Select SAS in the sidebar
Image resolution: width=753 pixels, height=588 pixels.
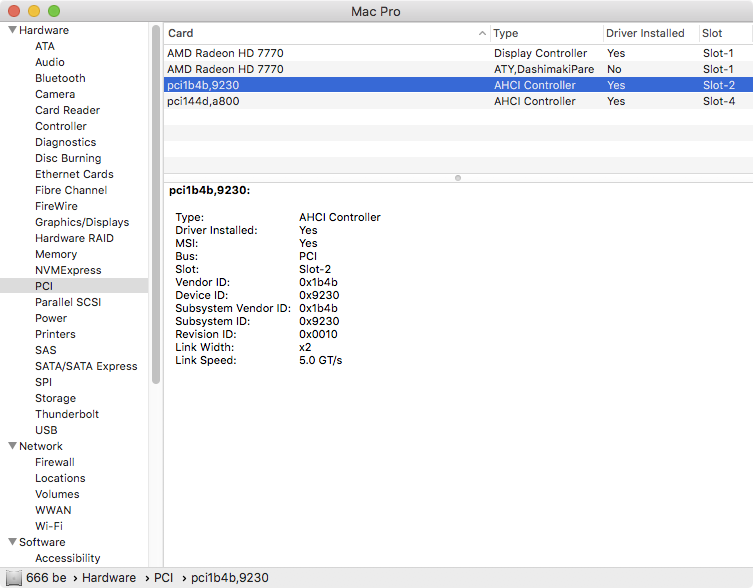point(46,350)
